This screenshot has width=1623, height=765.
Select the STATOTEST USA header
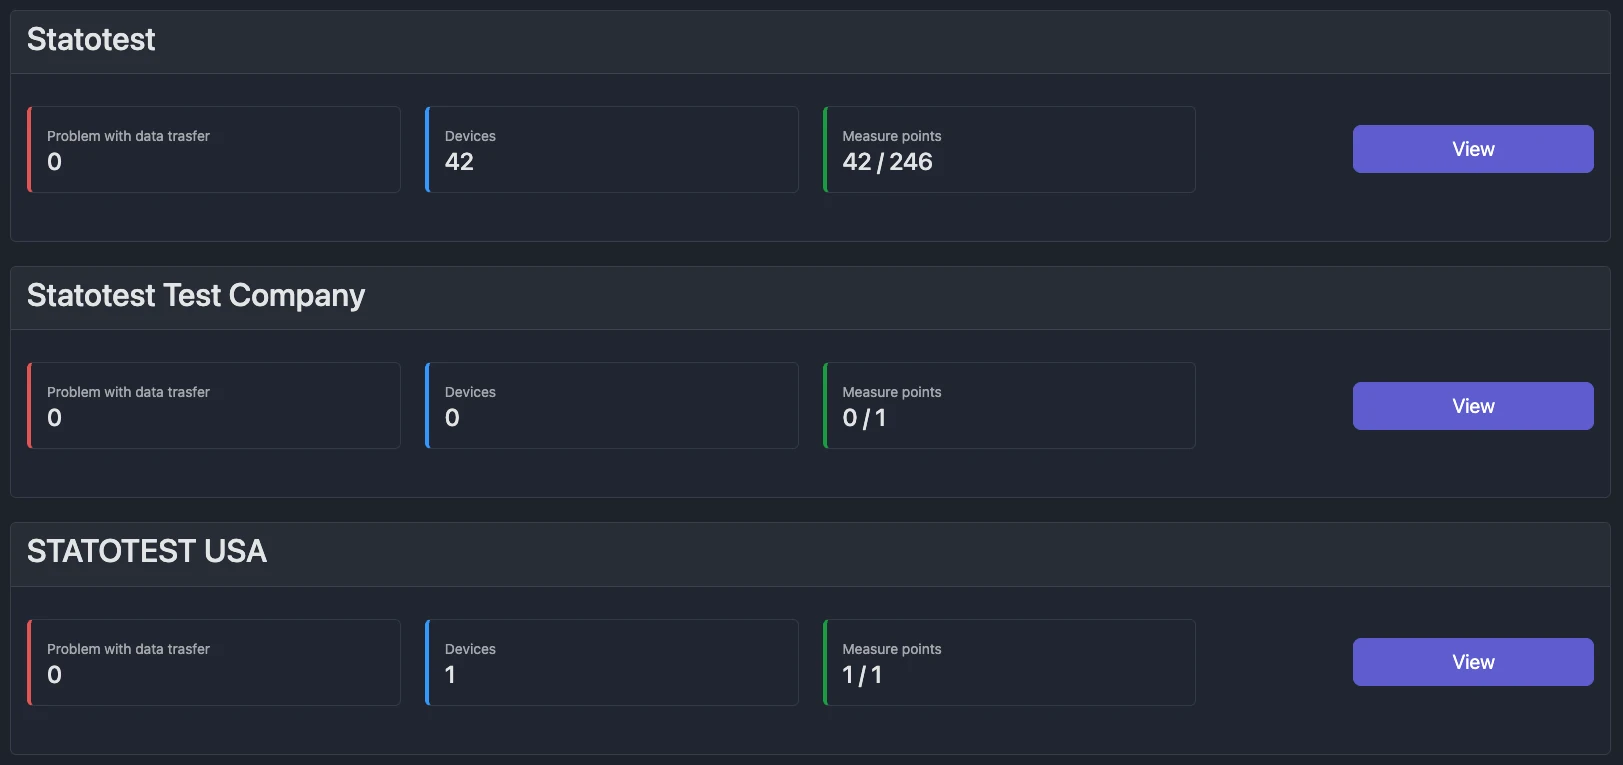(146, 552)
